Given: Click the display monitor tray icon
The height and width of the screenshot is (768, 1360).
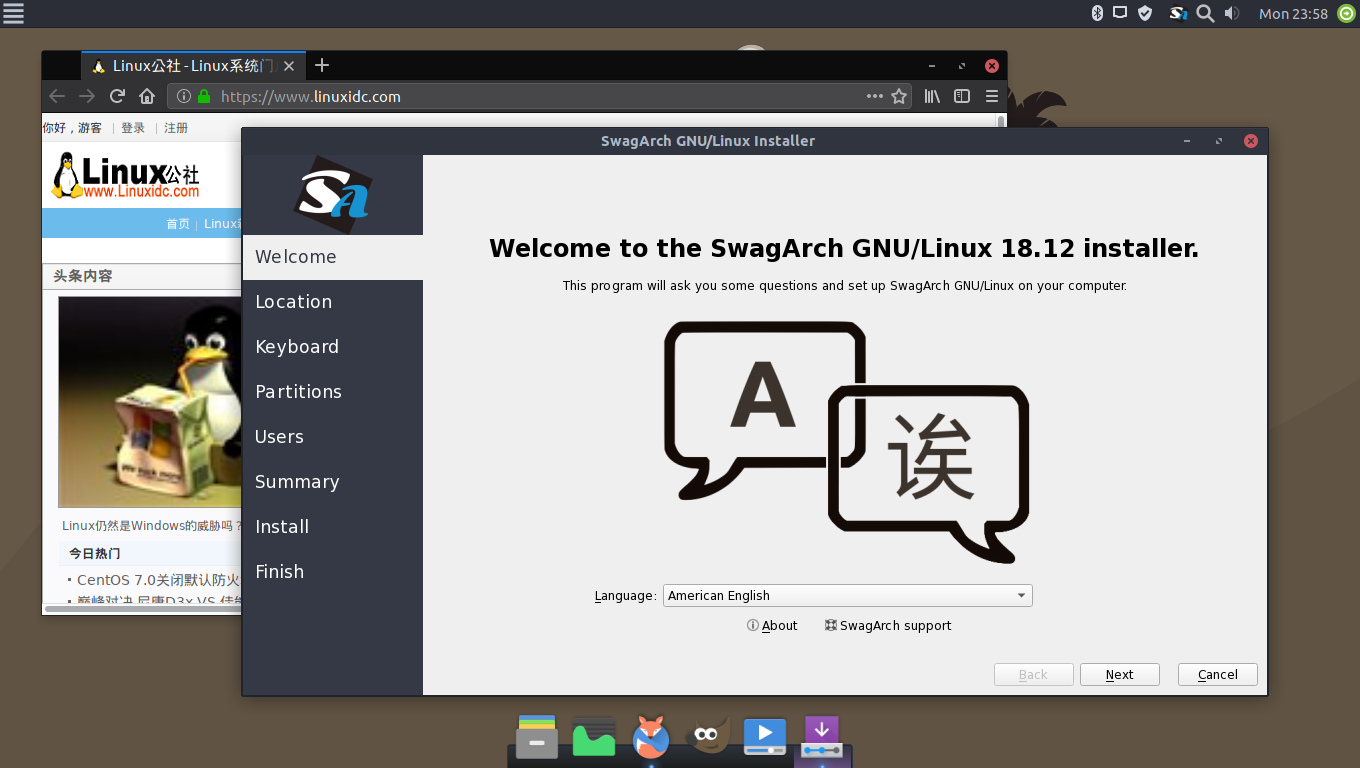Looking at the screenshot, I should click(x=1120, y=13).
